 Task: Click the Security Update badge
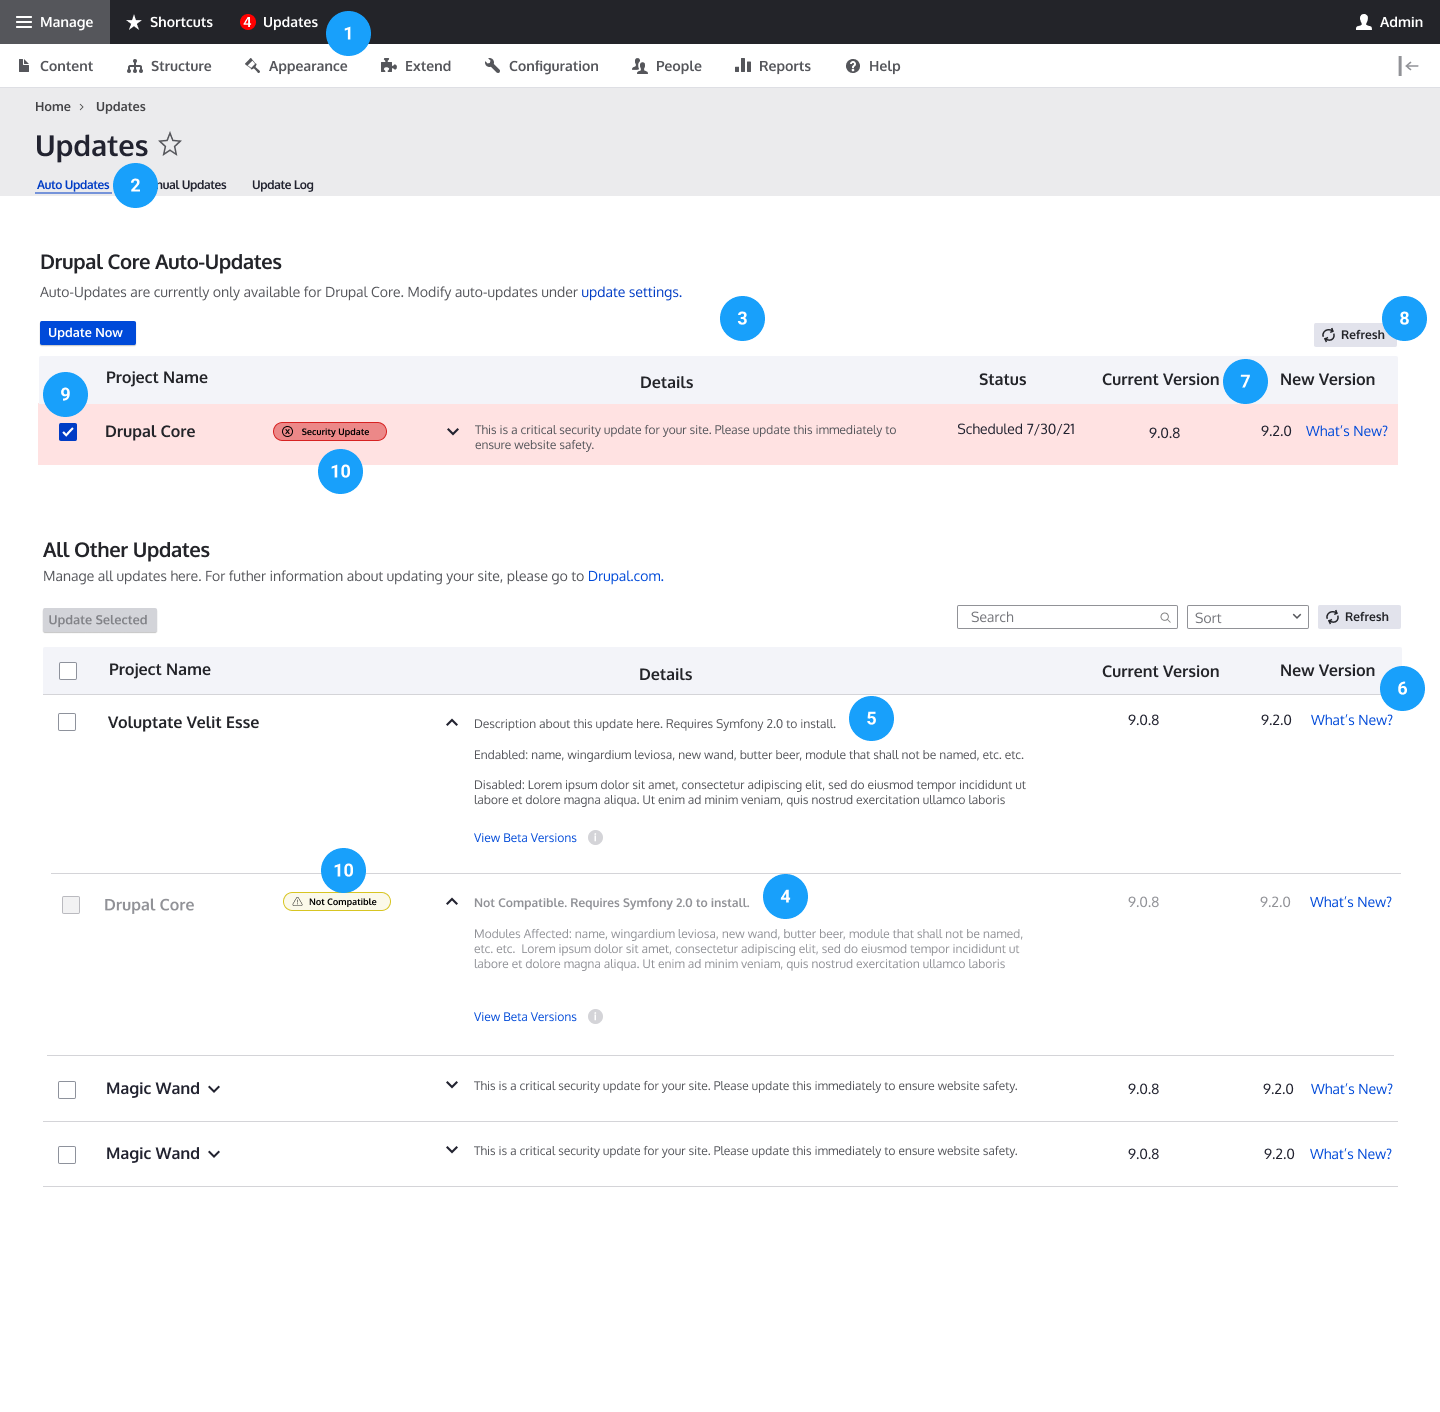330,432
